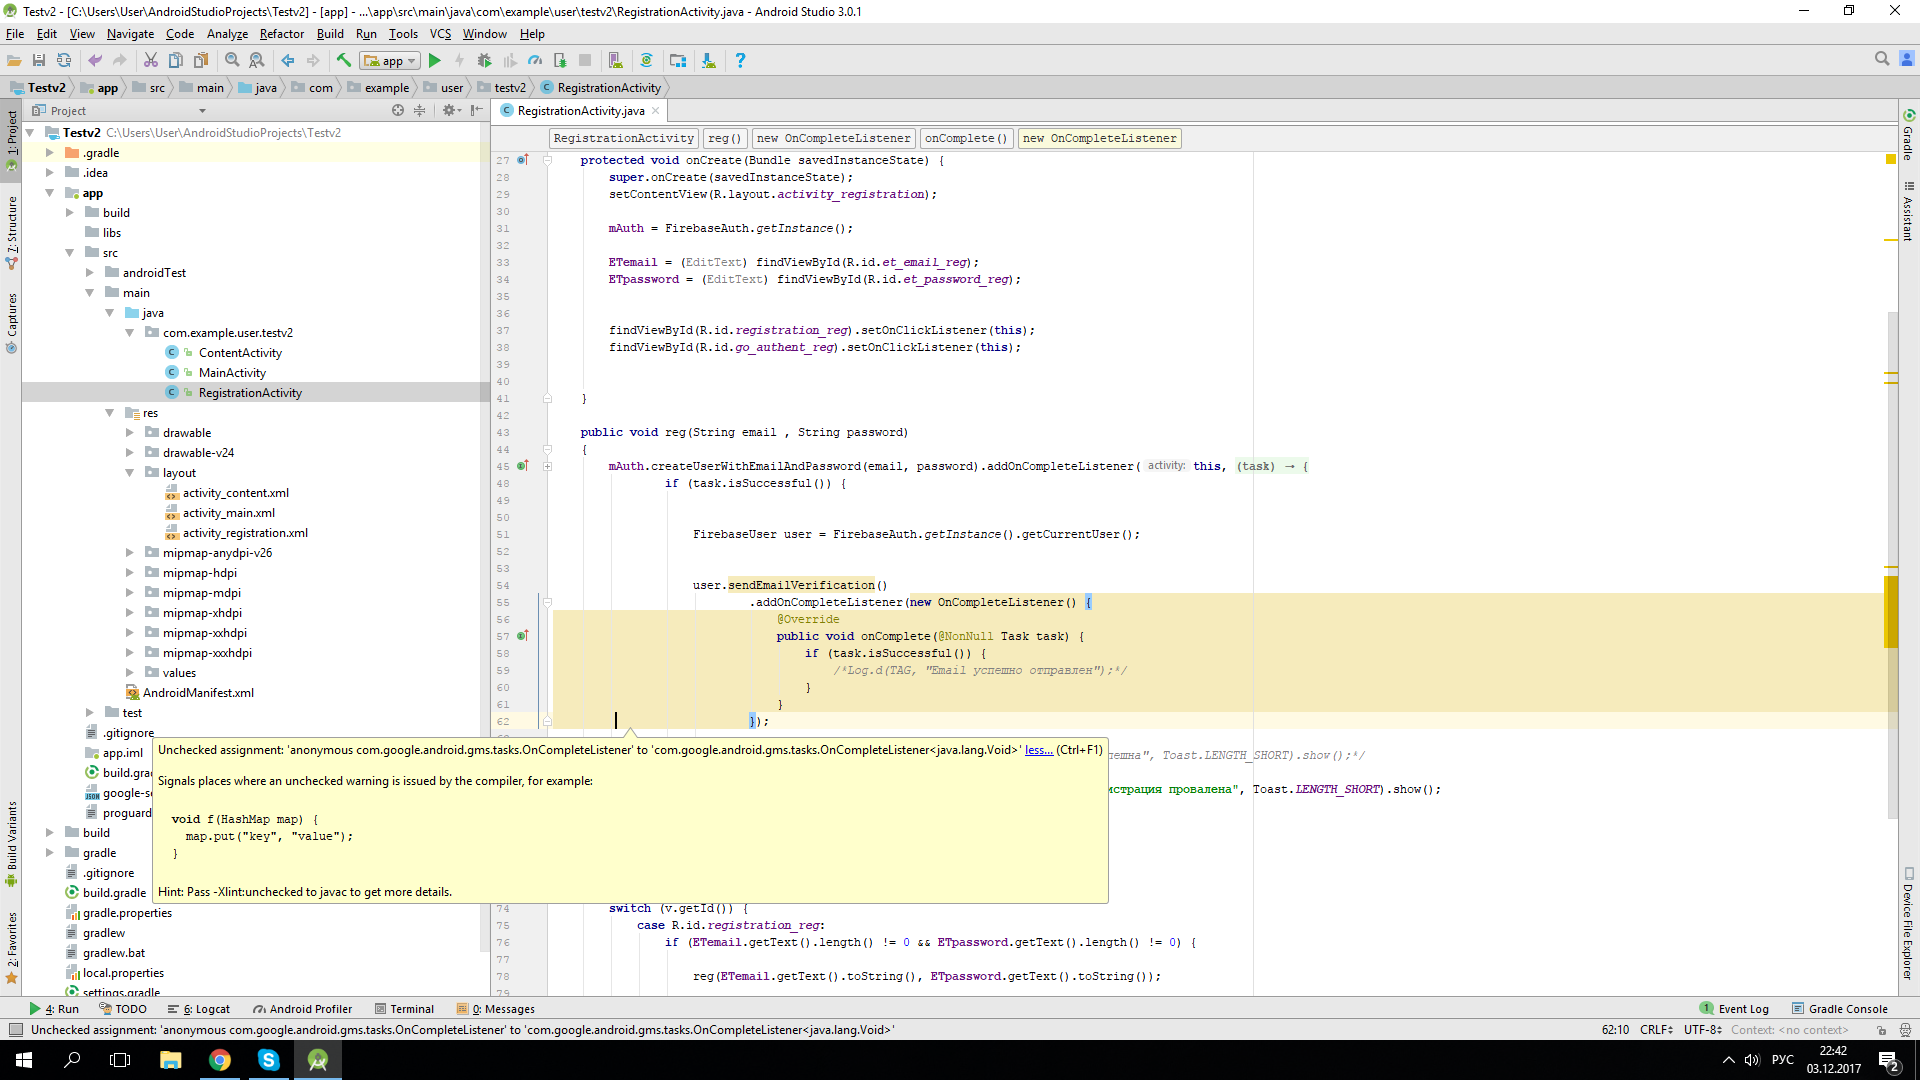Click the Synchronize toolbar icon
Viewport: 1920px width, 1080px height.
(64, 61)
